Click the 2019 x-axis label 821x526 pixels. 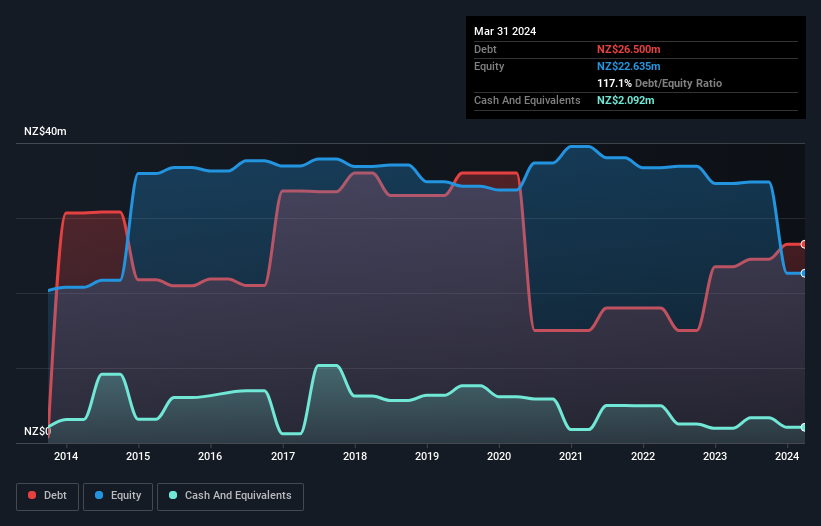427,456
